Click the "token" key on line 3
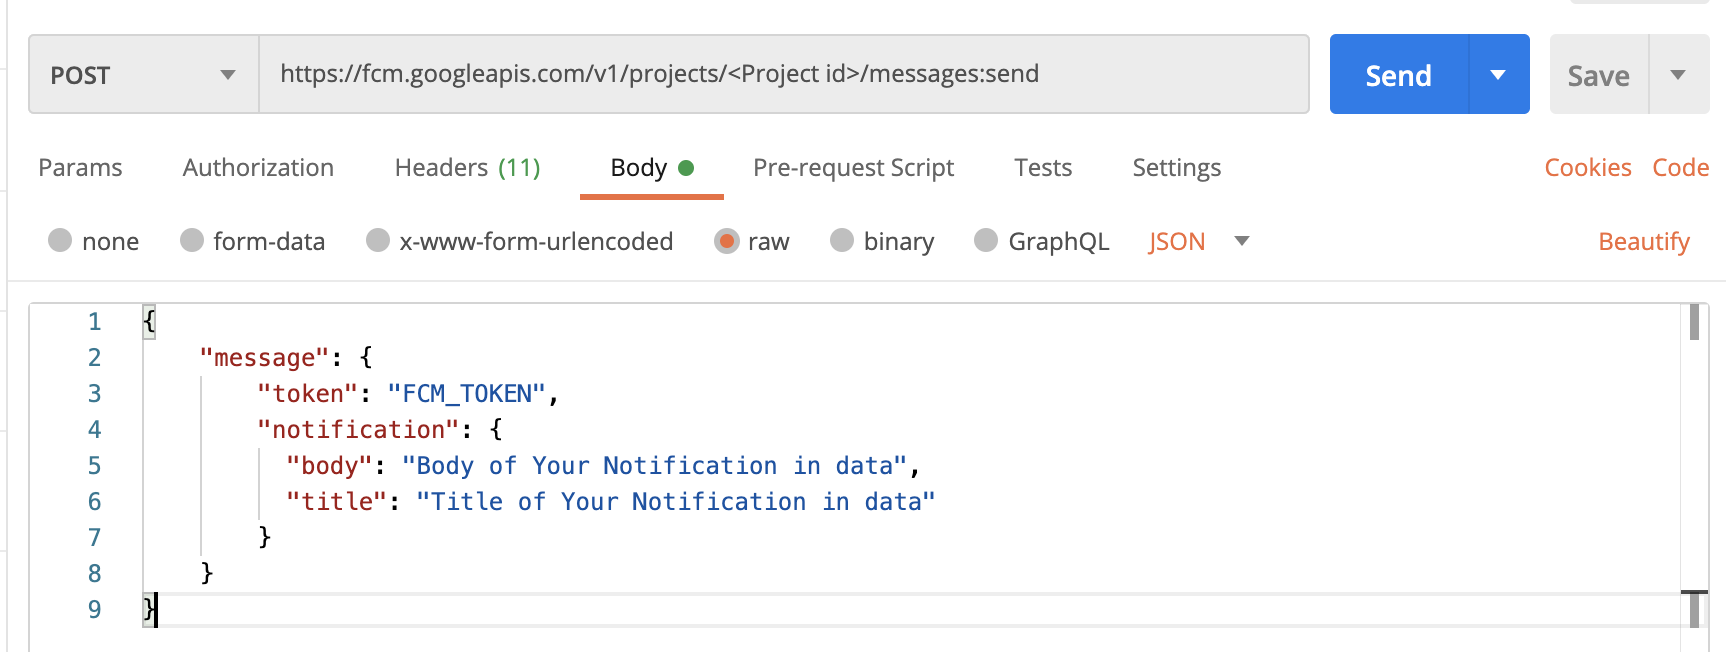 (x=307, y=394)
